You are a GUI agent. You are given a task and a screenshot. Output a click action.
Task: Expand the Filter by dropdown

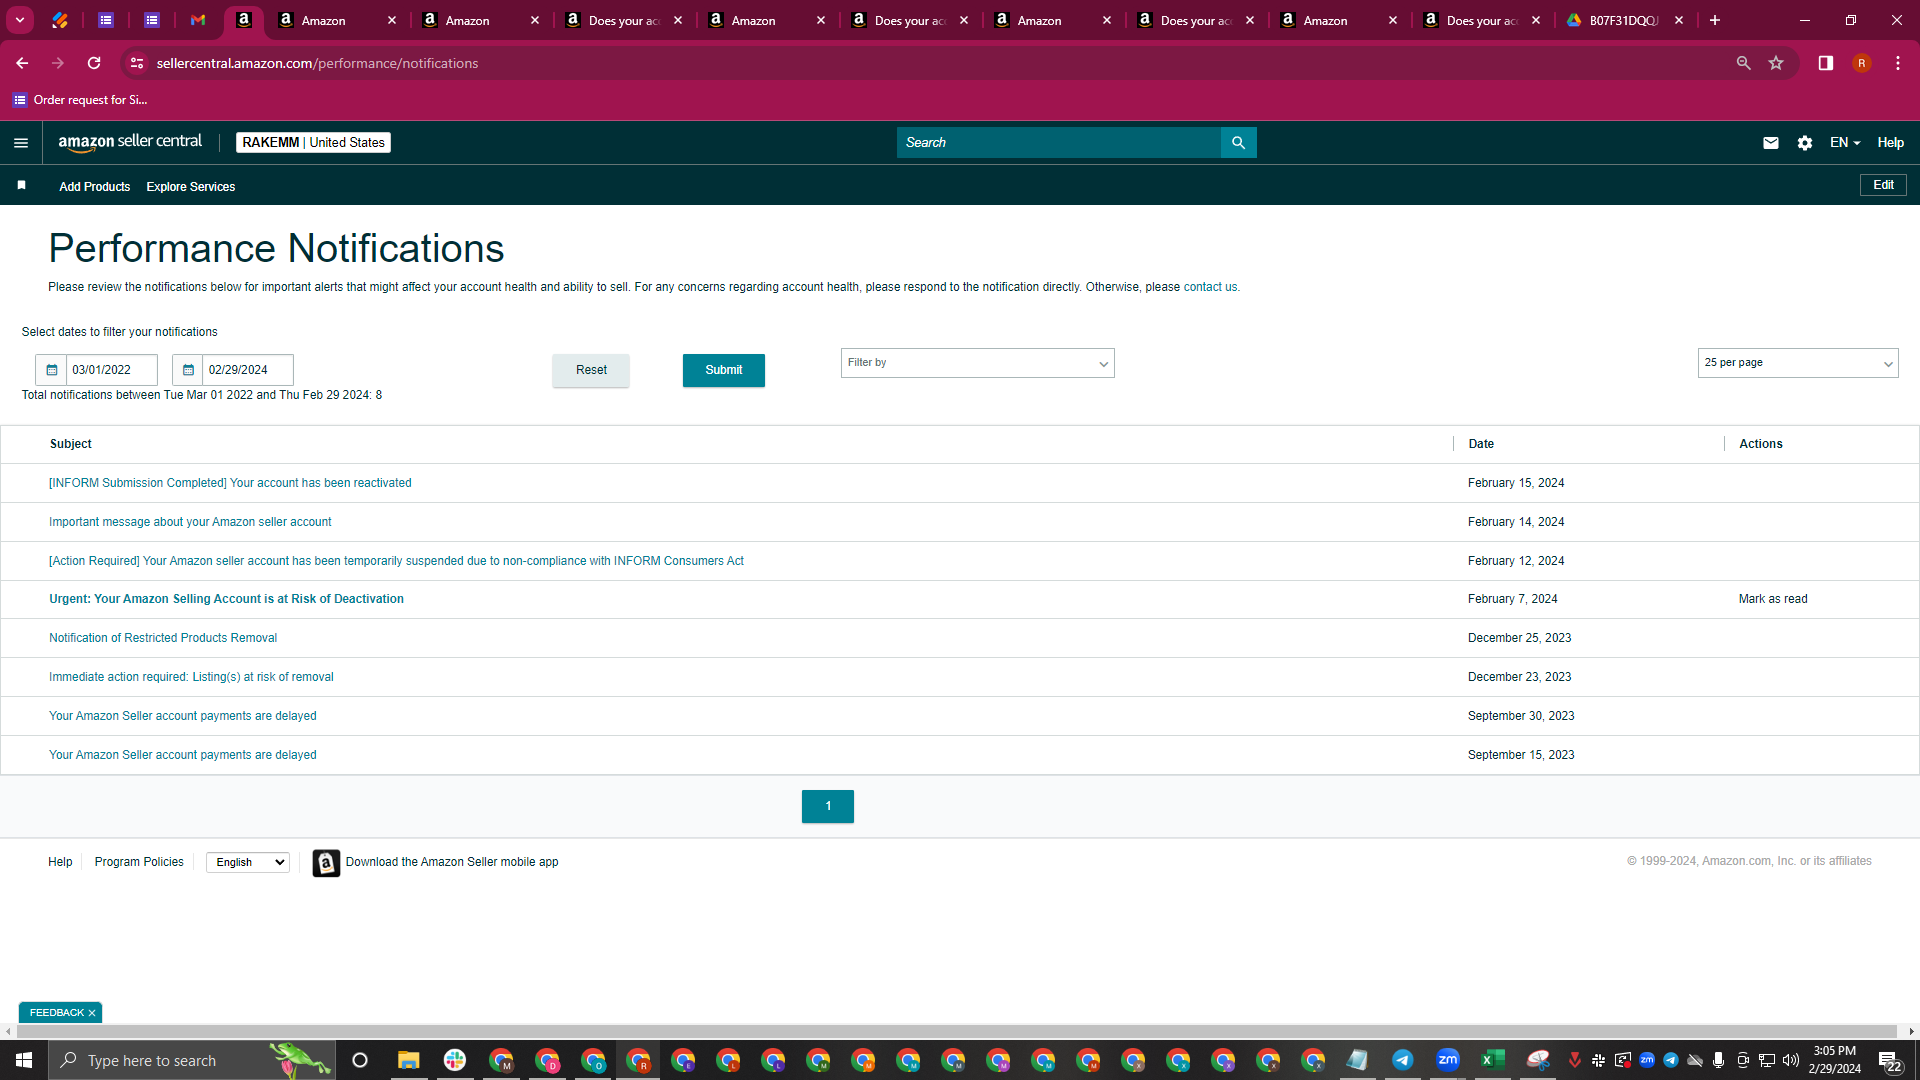pos(977,363)
